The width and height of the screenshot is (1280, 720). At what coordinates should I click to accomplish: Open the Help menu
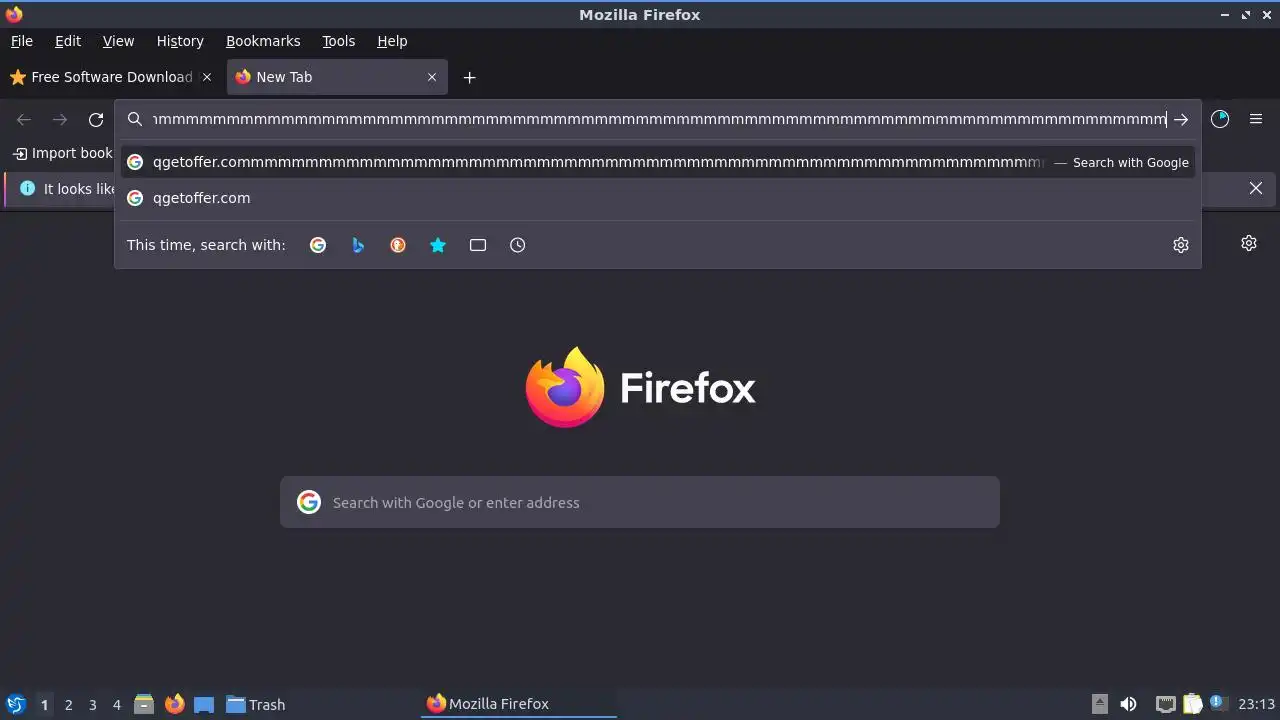pos(392,41)
